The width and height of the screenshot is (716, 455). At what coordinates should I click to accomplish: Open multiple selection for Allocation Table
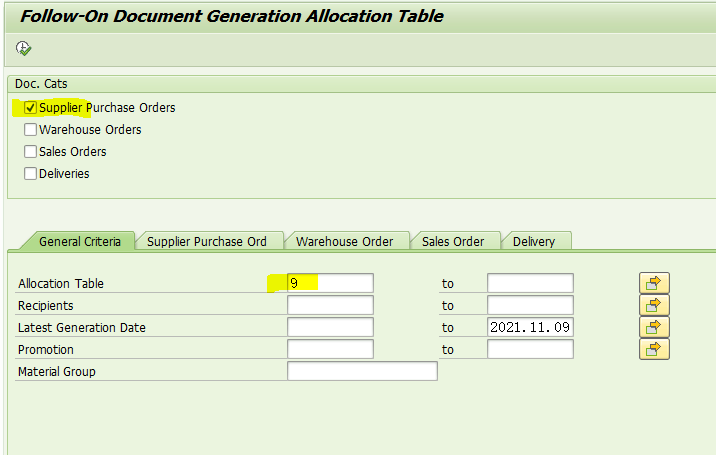pyautogui.click(x=654, y=283)
